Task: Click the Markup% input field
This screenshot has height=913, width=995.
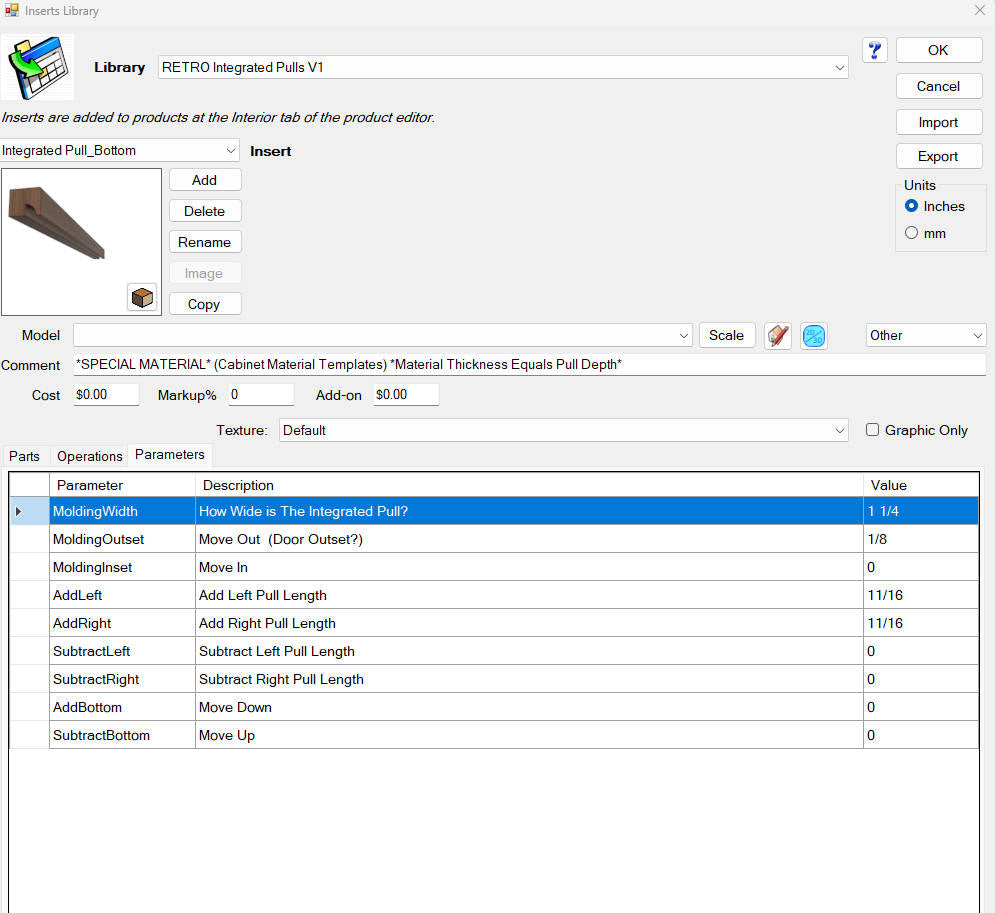Action: [261, 395]
